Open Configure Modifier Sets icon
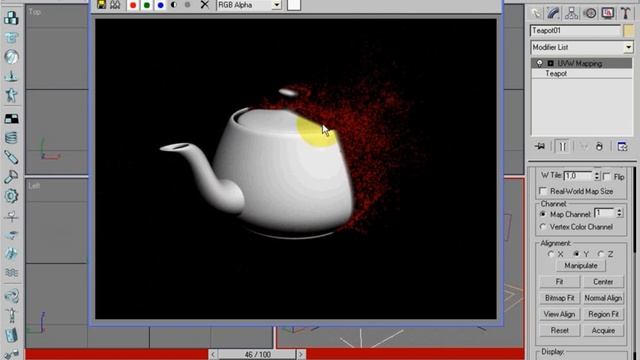This screenshot has width=640, height=360. click(622, 146)
